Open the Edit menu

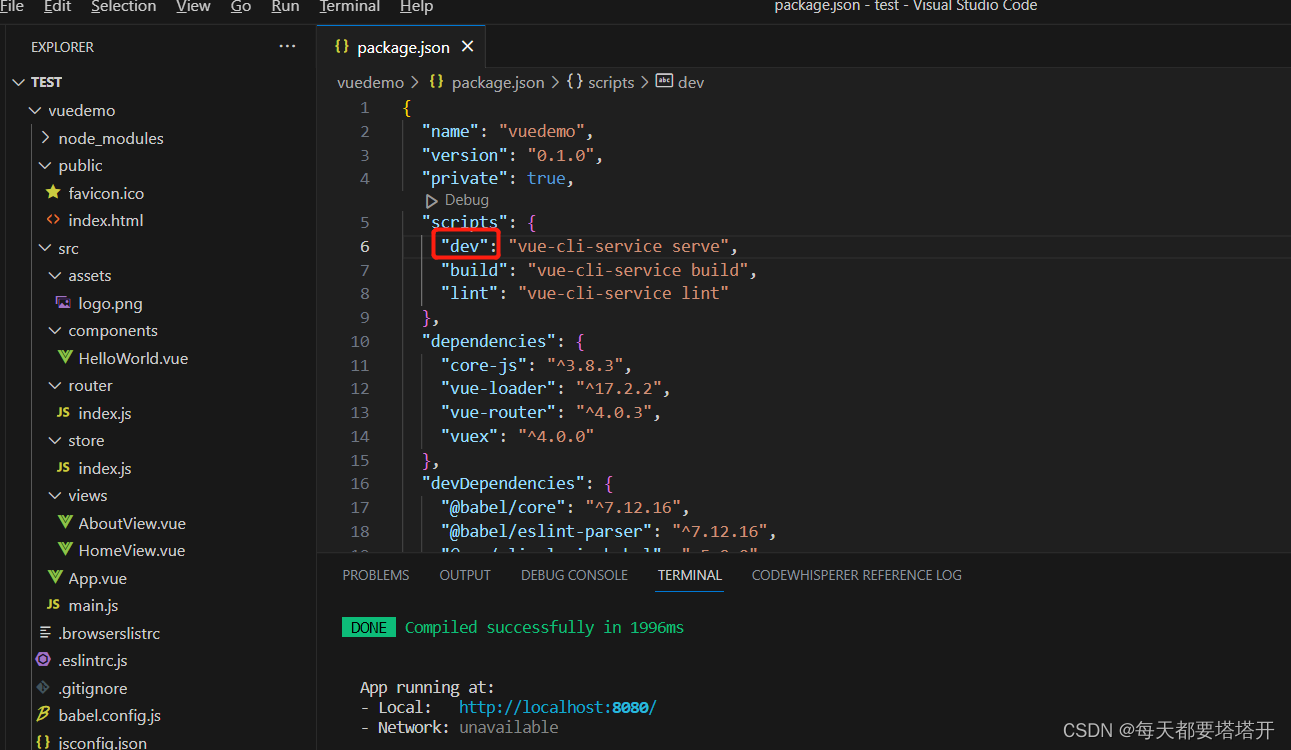coord(57,6)
